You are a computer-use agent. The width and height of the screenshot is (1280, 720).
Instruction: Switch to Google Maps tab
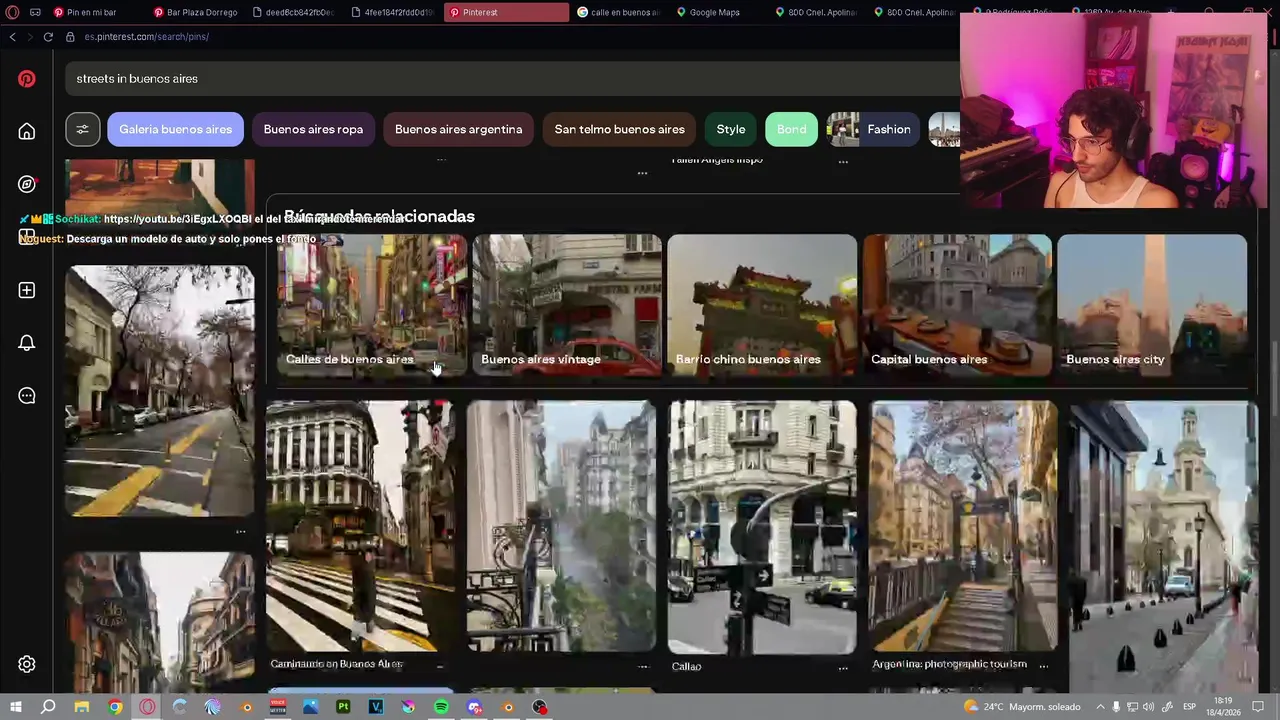716,12
